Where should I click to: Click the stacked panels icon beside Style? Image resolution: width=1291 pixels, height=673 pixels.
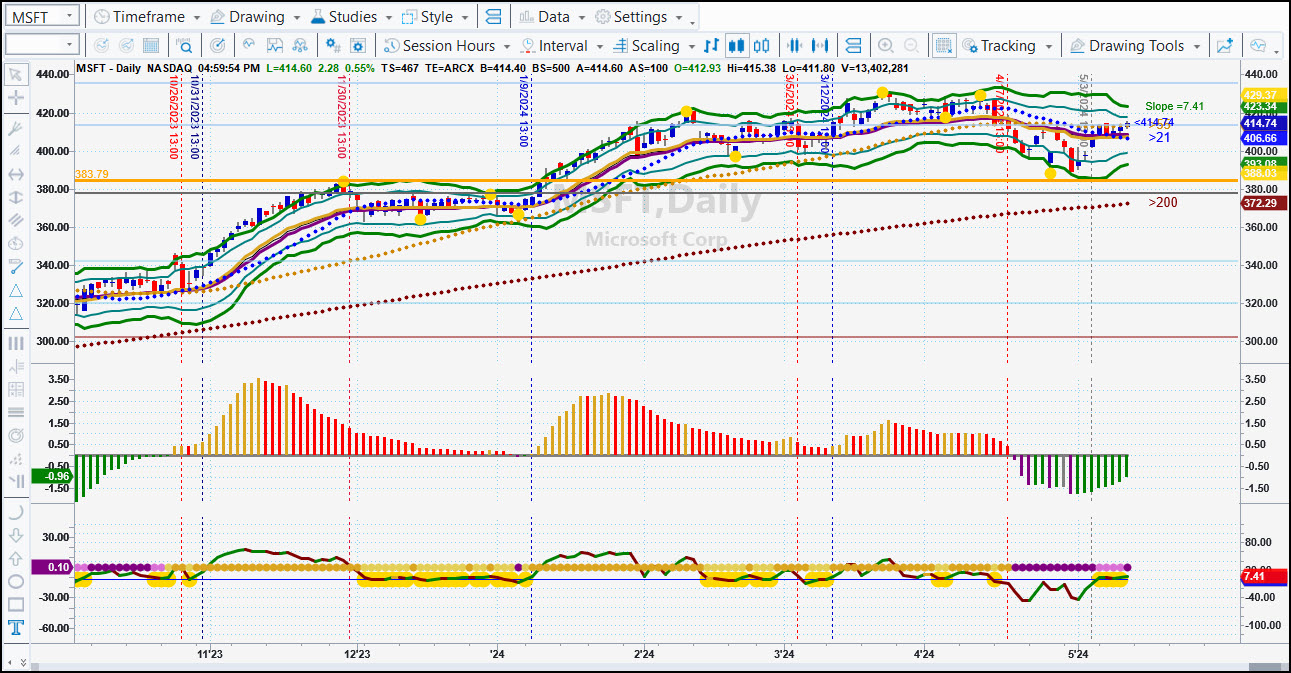coord(491,17)
